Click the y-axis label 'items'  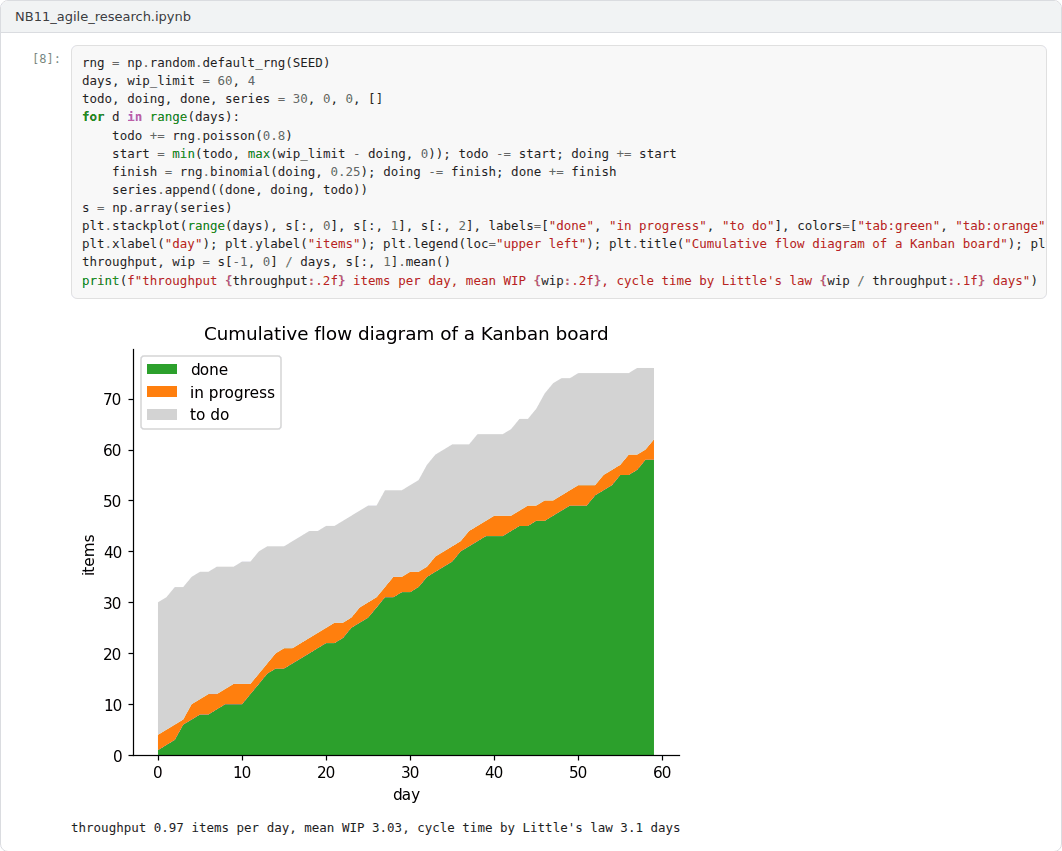[x=89, y=555]
